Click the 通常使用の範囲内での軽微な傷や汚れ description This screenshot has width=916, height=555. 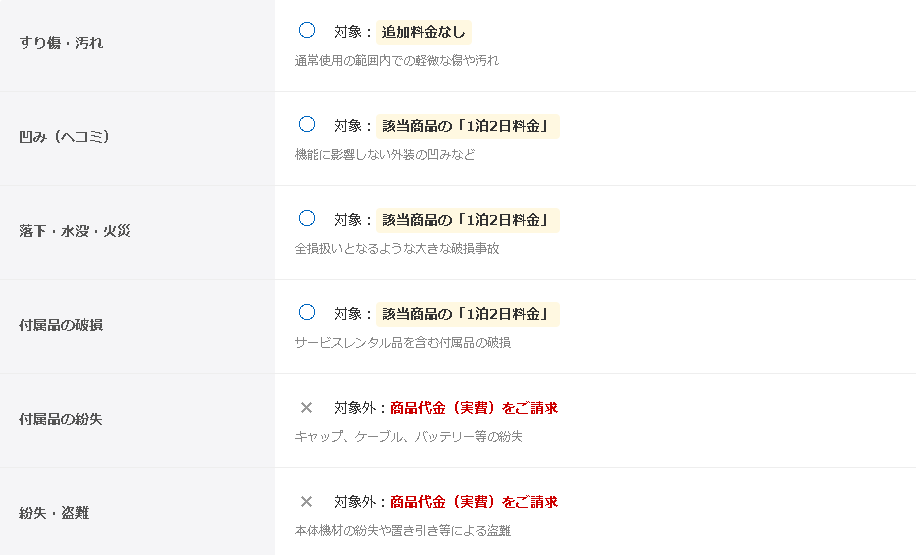(396, 60)
